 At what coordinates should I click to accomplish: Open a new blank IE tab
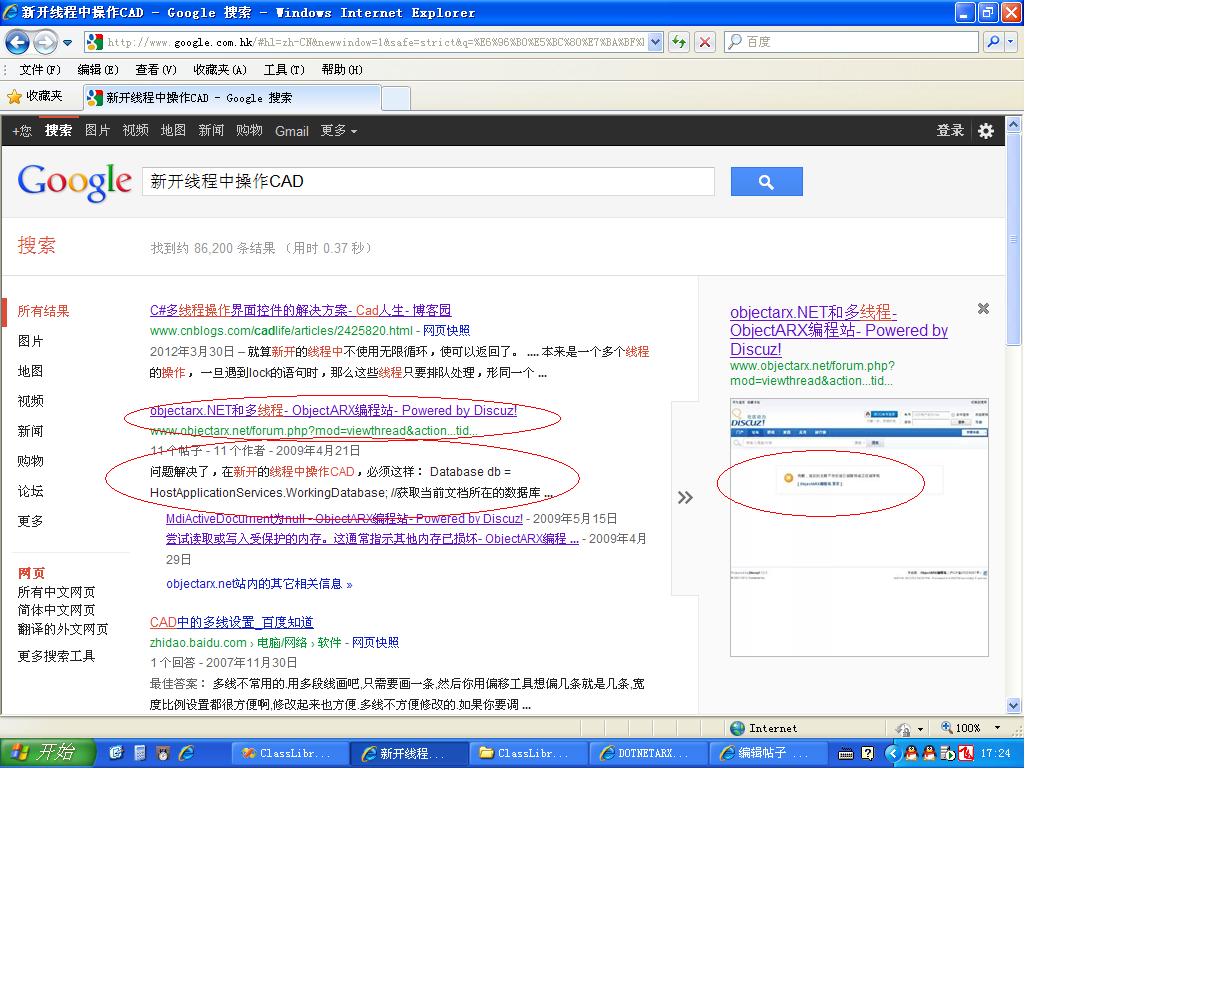(396, 98)
